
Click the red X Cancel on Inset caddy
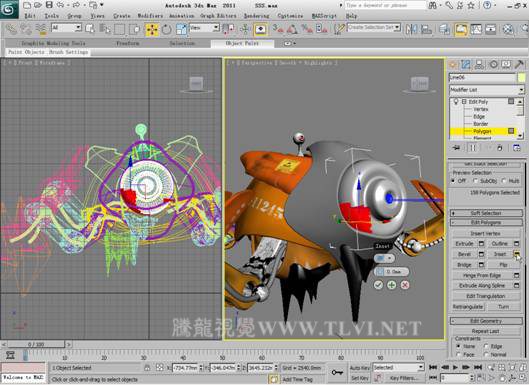coord(405,285)
